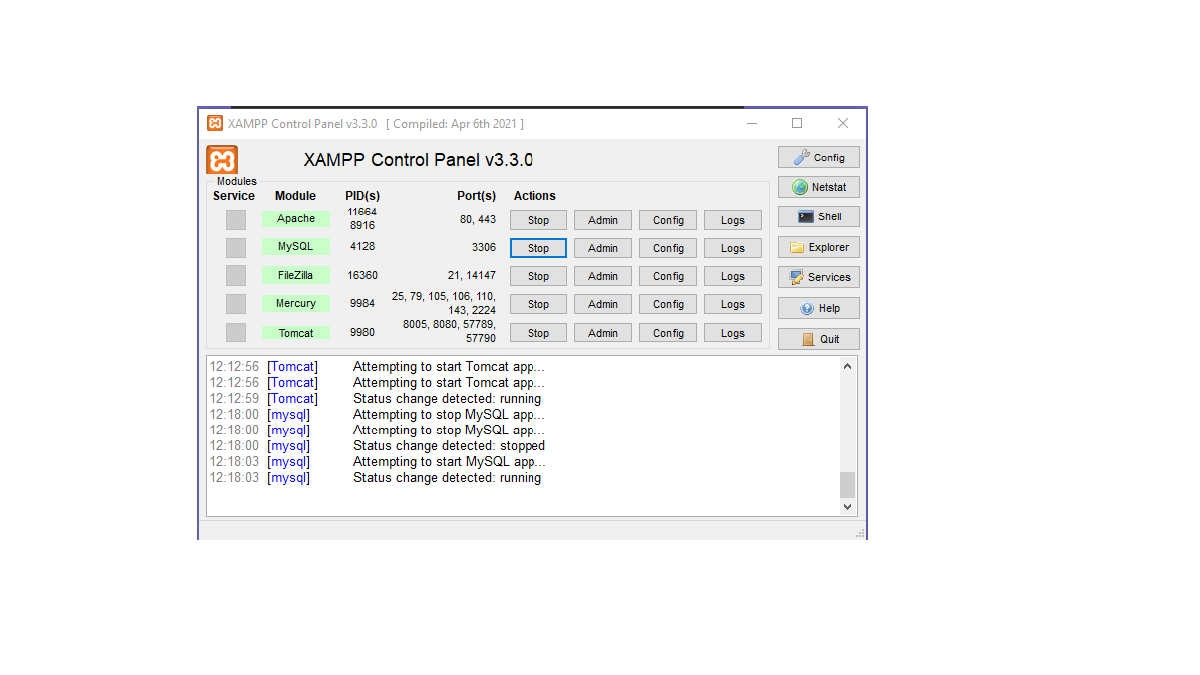The image size is (1200, 675).
Task: Click the log line 'Status change detected: stopped'
Action: click(449, 446)
